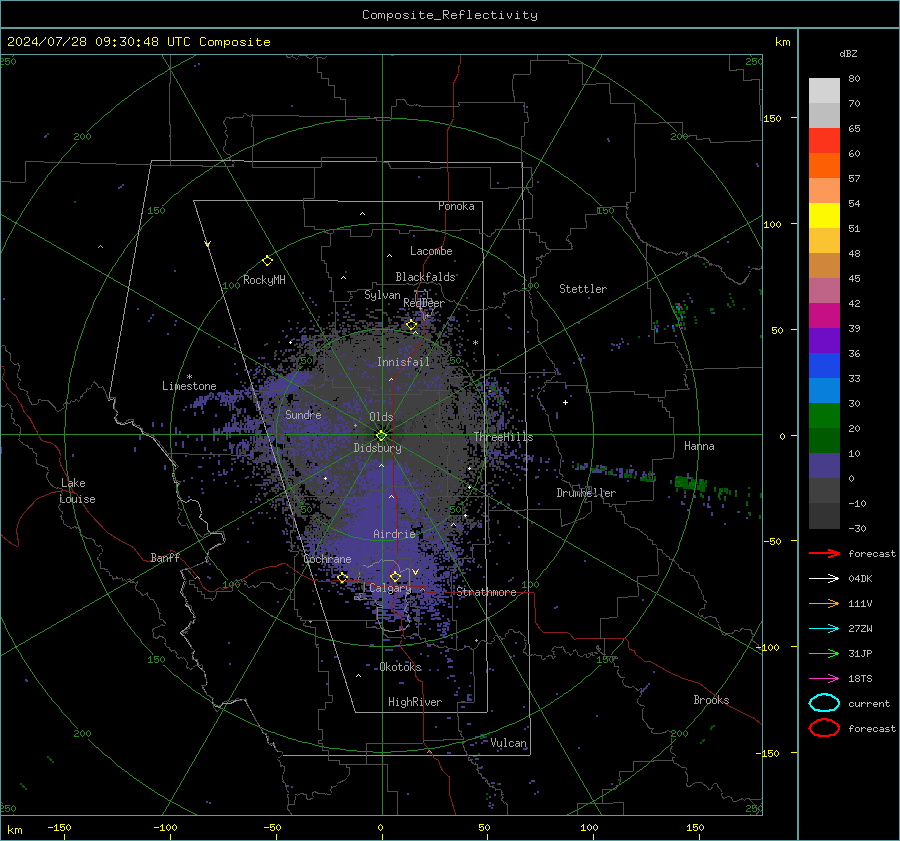This screenshot has width=900, height=841.
Task: Select the RedDeer city label
Action: click(424, 303)
